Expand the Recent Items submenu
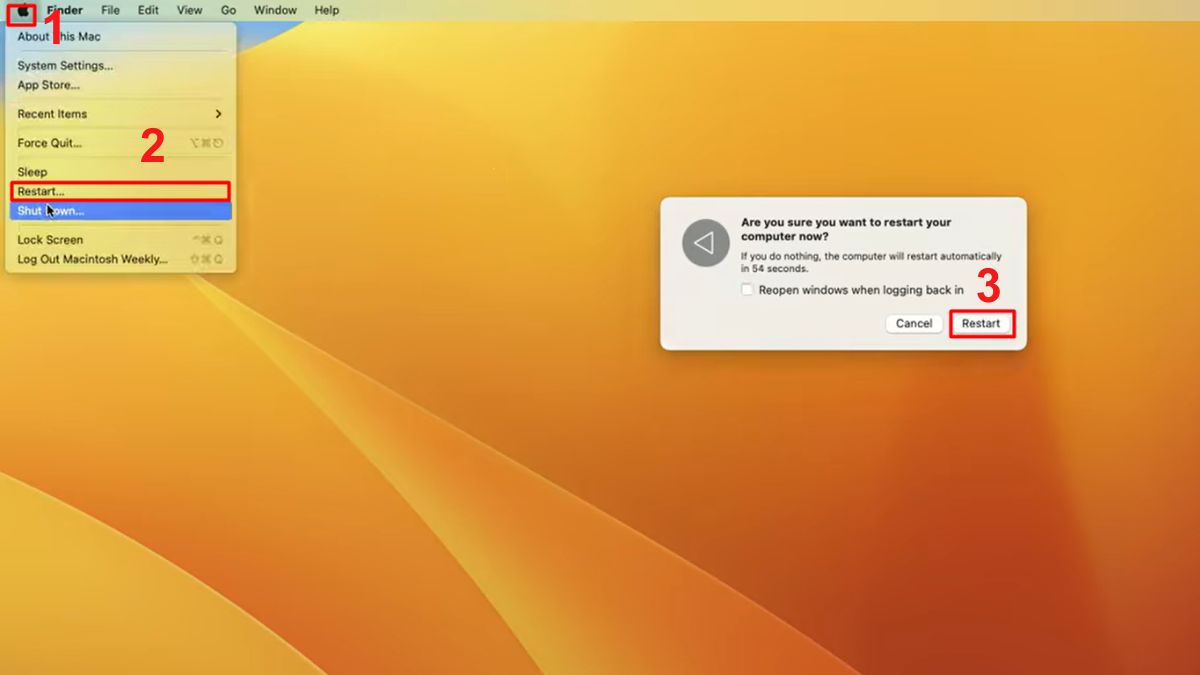 point(50,113)
